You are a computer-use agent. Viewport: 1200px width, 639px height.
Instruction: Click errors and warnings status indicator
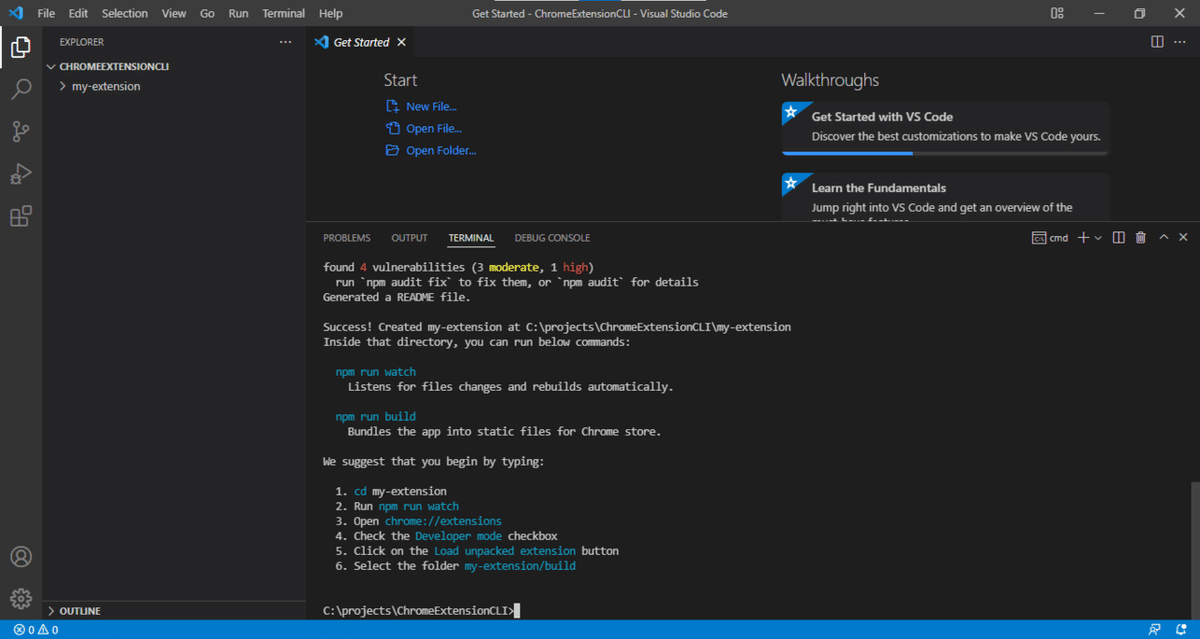[36, 630]
